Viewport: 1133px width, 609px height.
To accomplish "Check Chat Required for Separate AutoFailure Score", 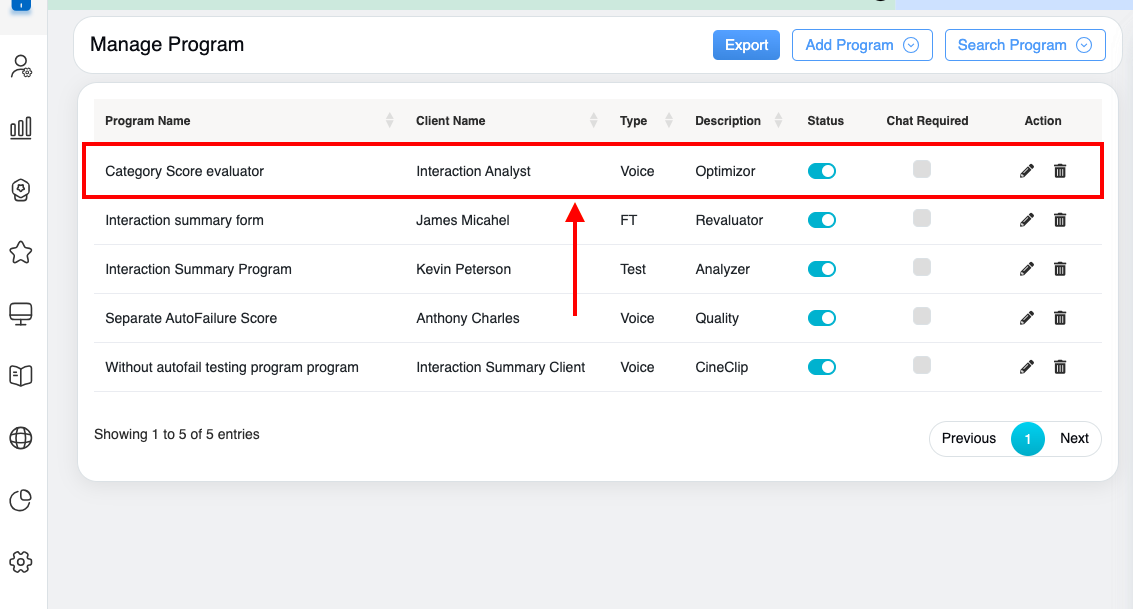I will (x=922, y=316).
